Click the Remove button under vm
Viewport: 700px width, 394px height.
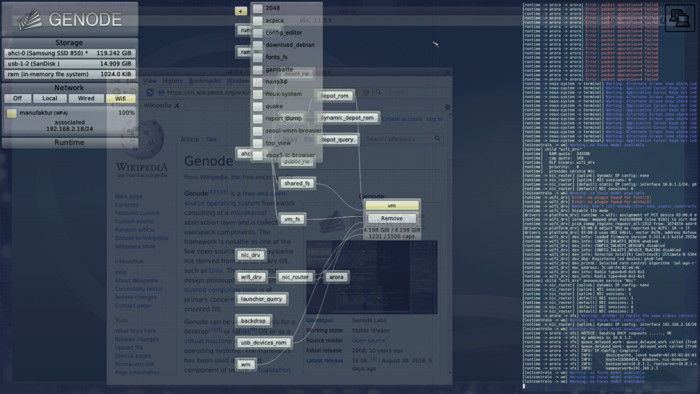click(392, 219)
